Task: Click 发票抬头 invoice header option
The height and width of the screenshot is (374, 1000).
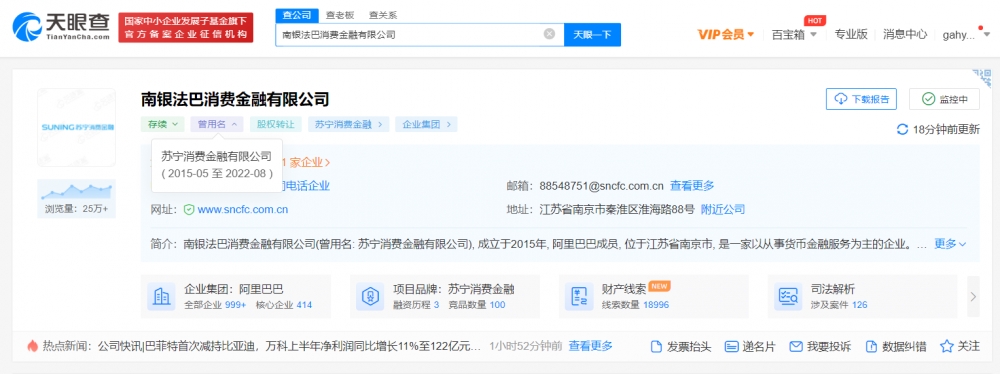Action: (x=681, y=347)
